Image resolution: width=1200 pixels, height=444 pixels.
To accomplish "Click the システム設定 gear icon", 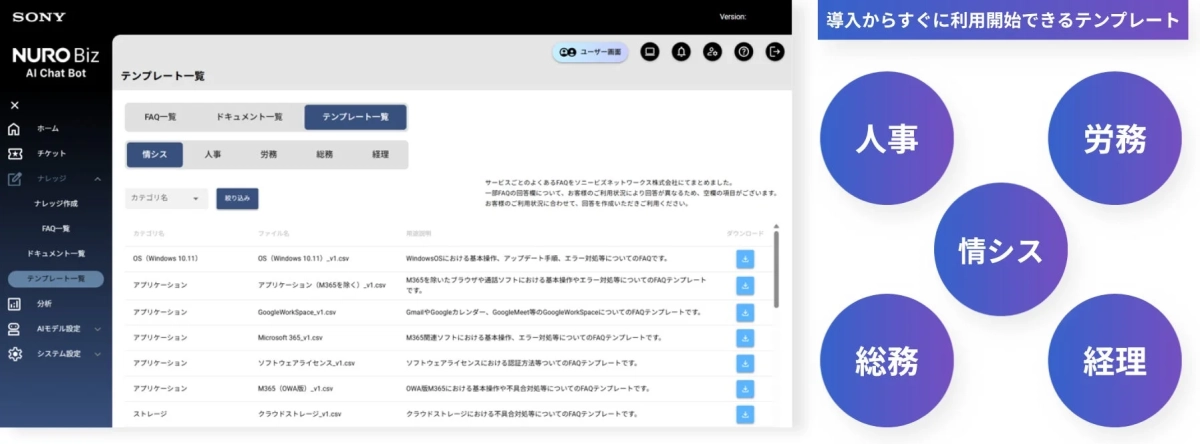I will point(14,354).
